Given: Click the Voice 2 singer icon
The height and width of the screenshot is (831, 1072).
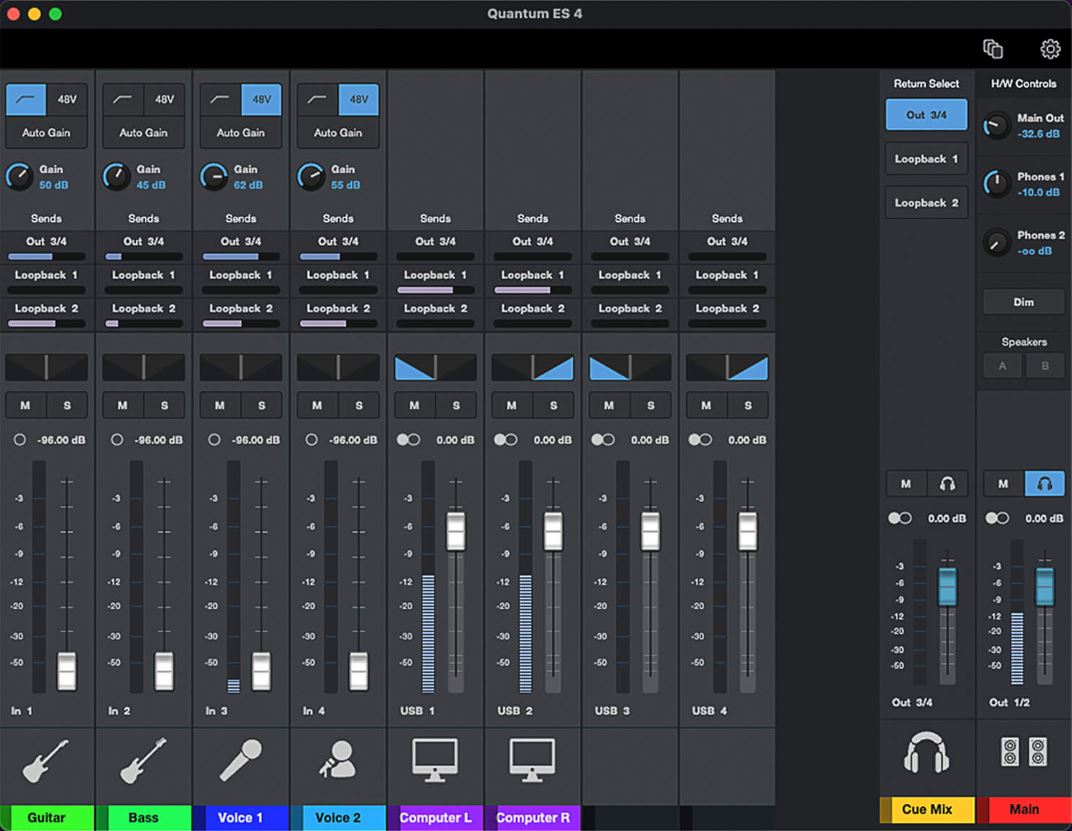Looking at the screenshot, I should (x=338, y=760).
